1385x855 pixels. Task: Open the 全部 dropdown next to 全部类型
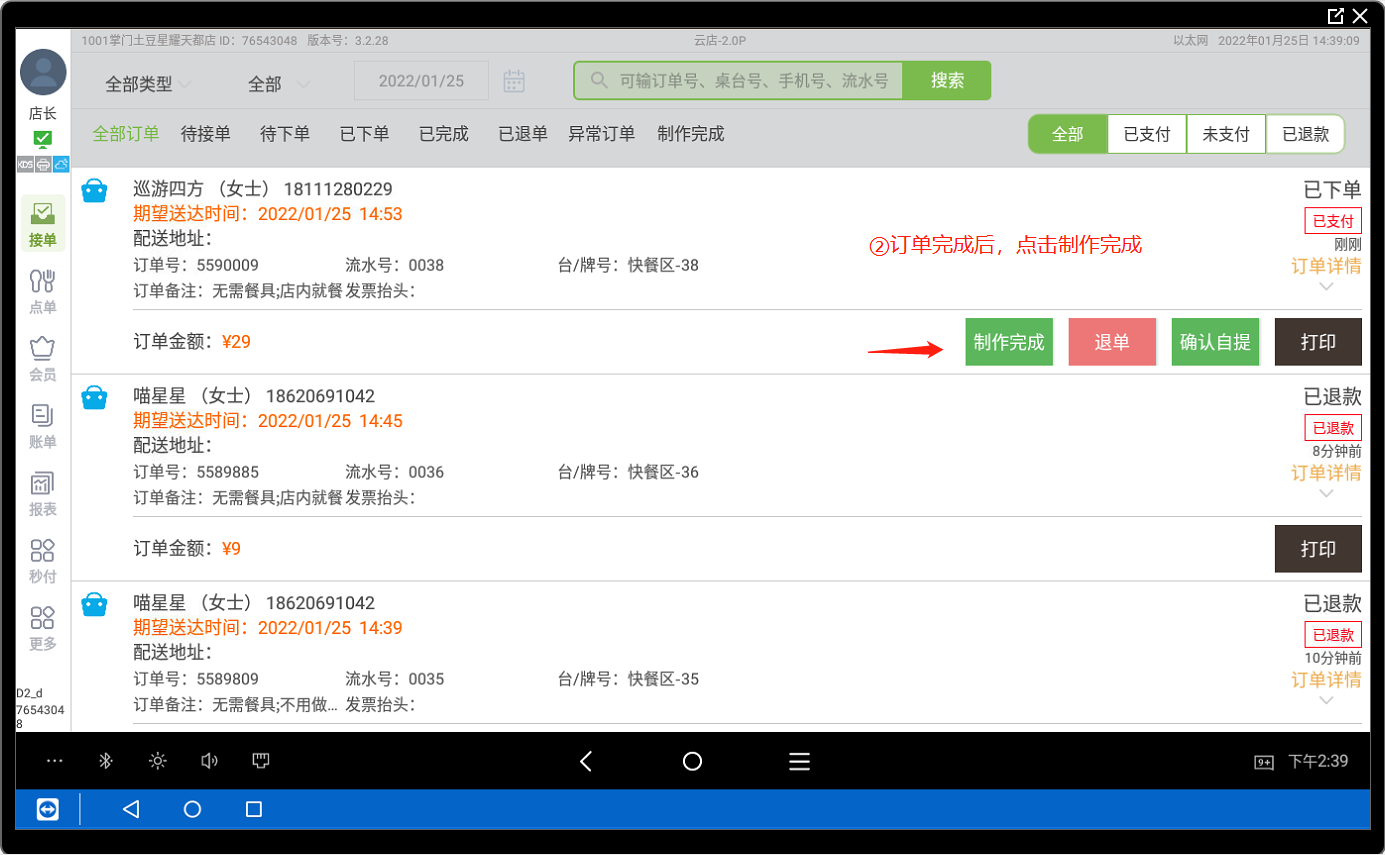point(279,84)
